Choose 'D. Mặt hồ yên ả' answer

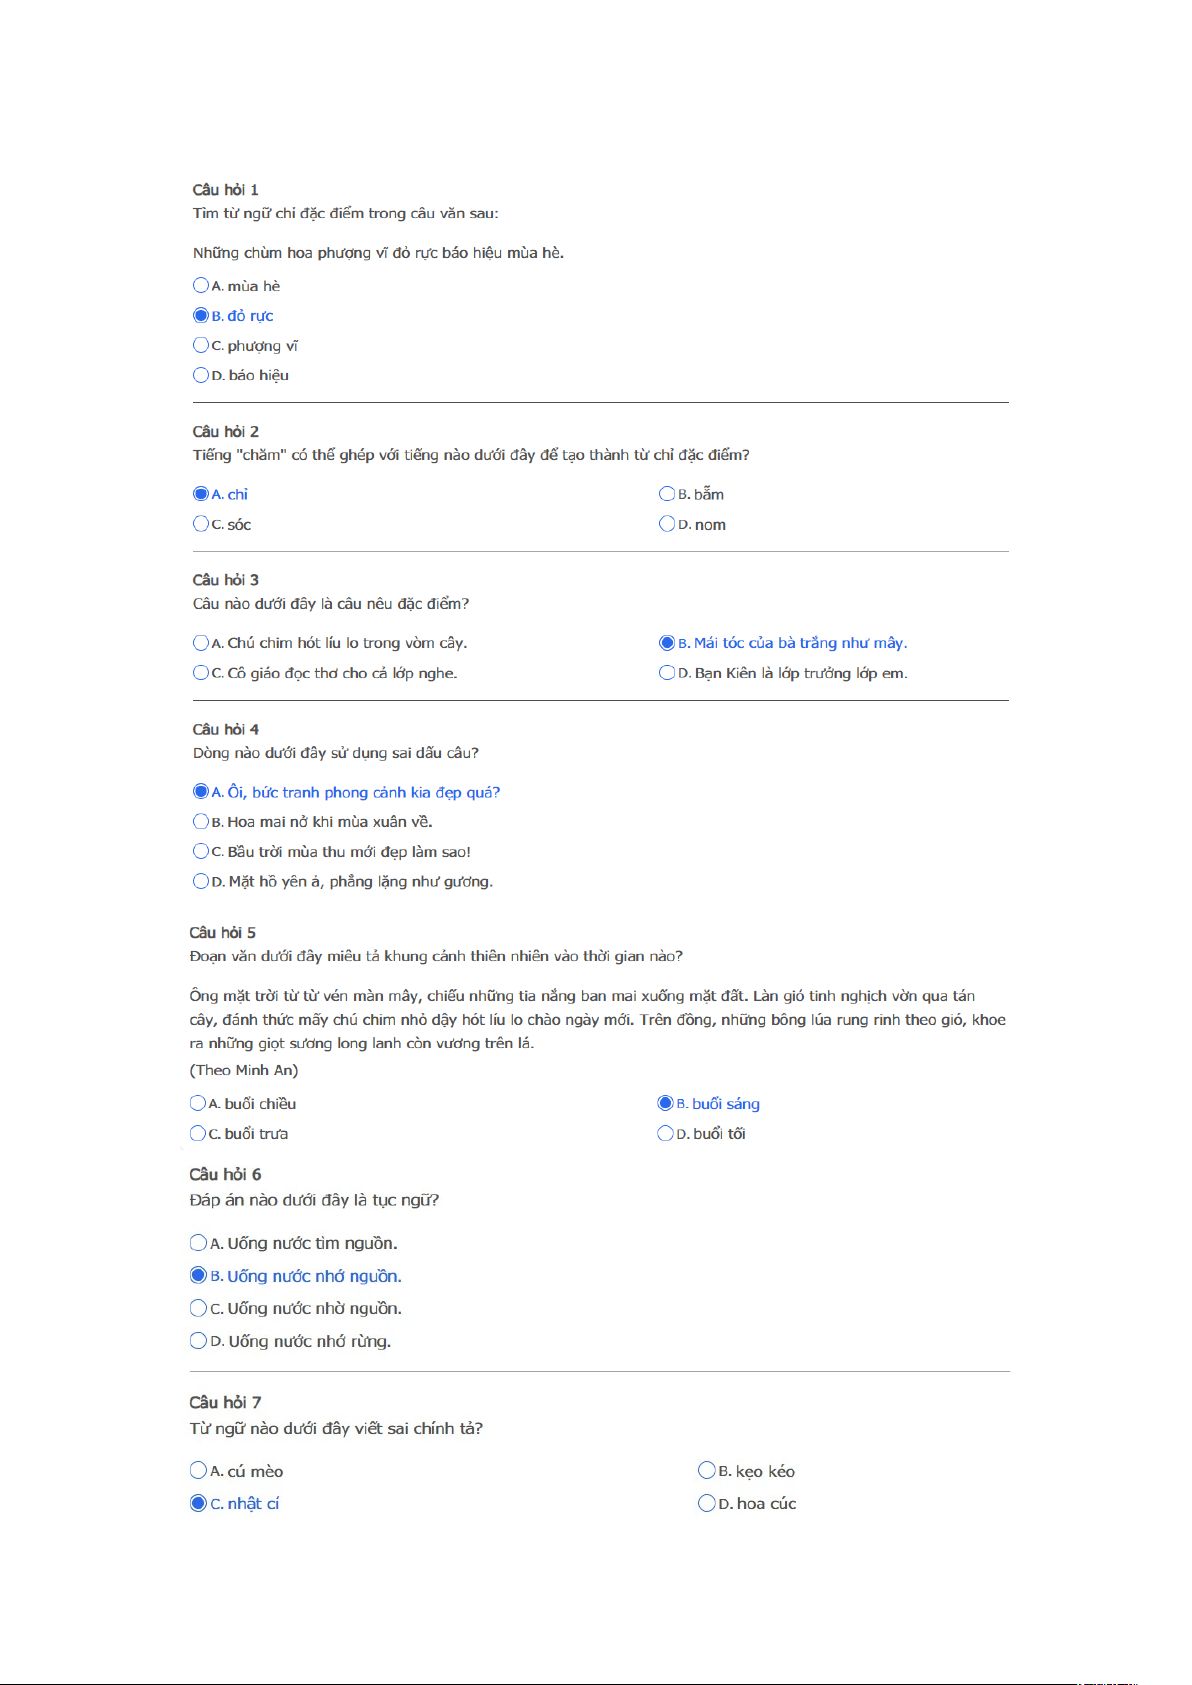[x=201, y=881]
